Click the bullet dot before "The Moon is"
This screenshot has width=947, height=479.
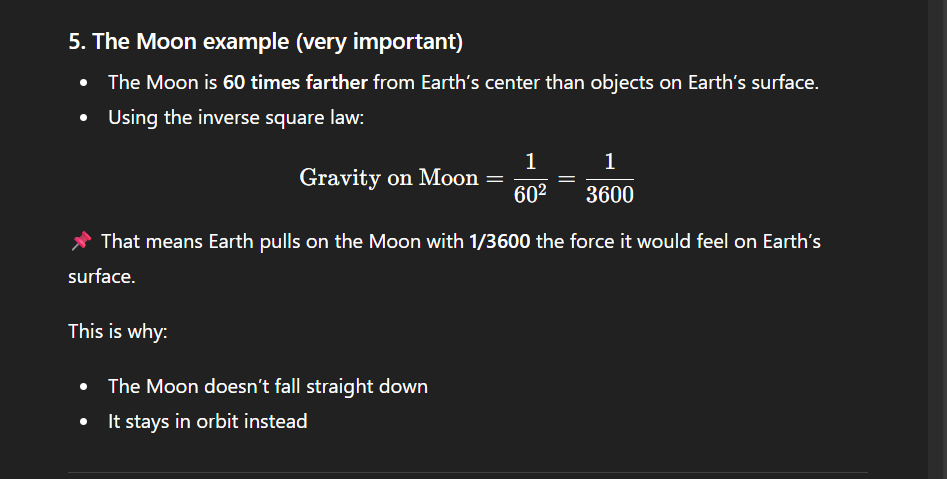pyautogui.click(x=87, y=83)
